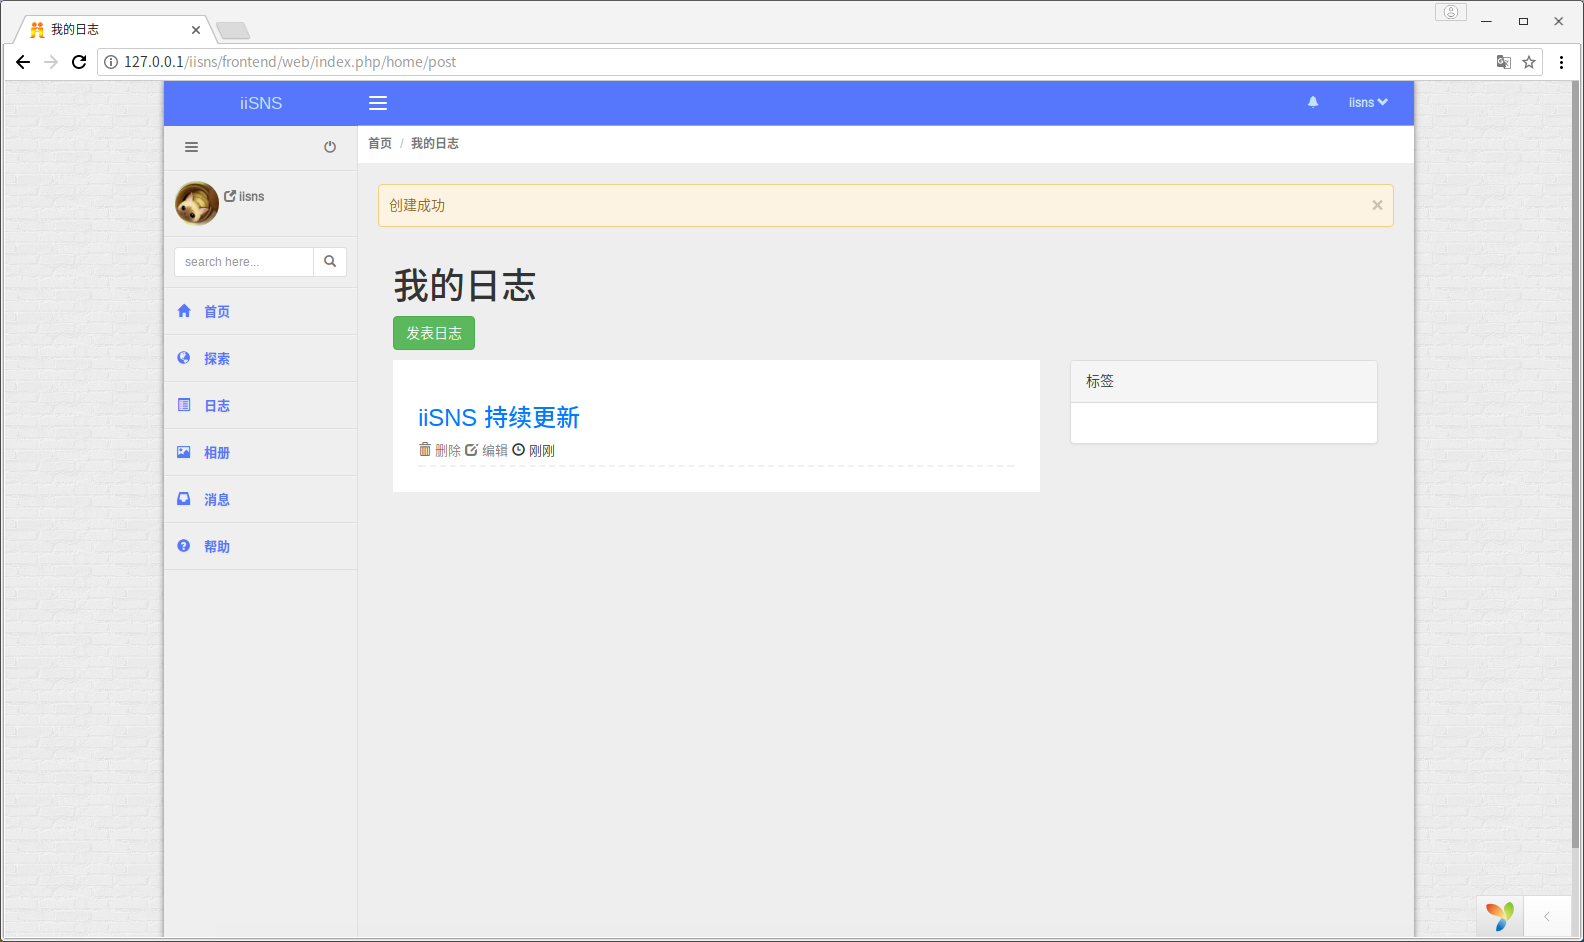This screenshot has height=942, width=1584.
Task: Bookmark this page with the star
Action: [x=1529, y=62]
